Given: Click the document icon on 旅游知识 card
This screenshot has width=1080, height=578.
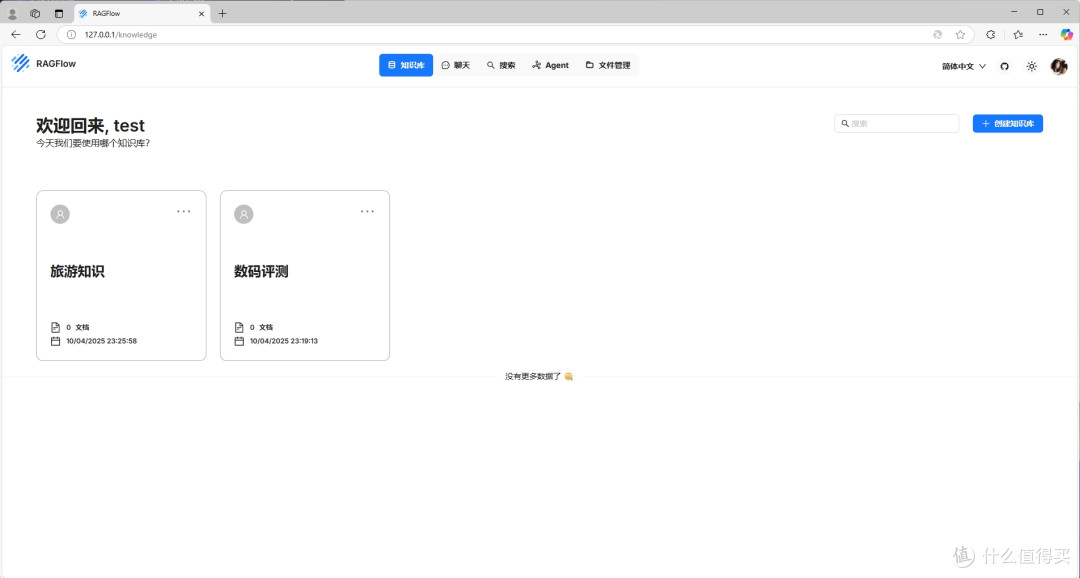Looking at the screenshot, I should [x=56, y=327].
